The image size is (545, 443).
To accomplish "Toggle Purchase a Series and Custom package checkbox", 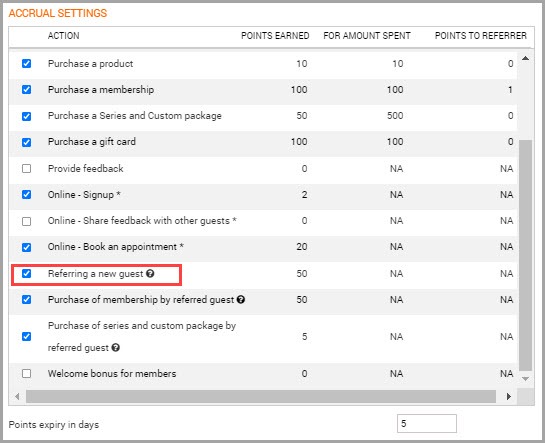I will 26,116.
